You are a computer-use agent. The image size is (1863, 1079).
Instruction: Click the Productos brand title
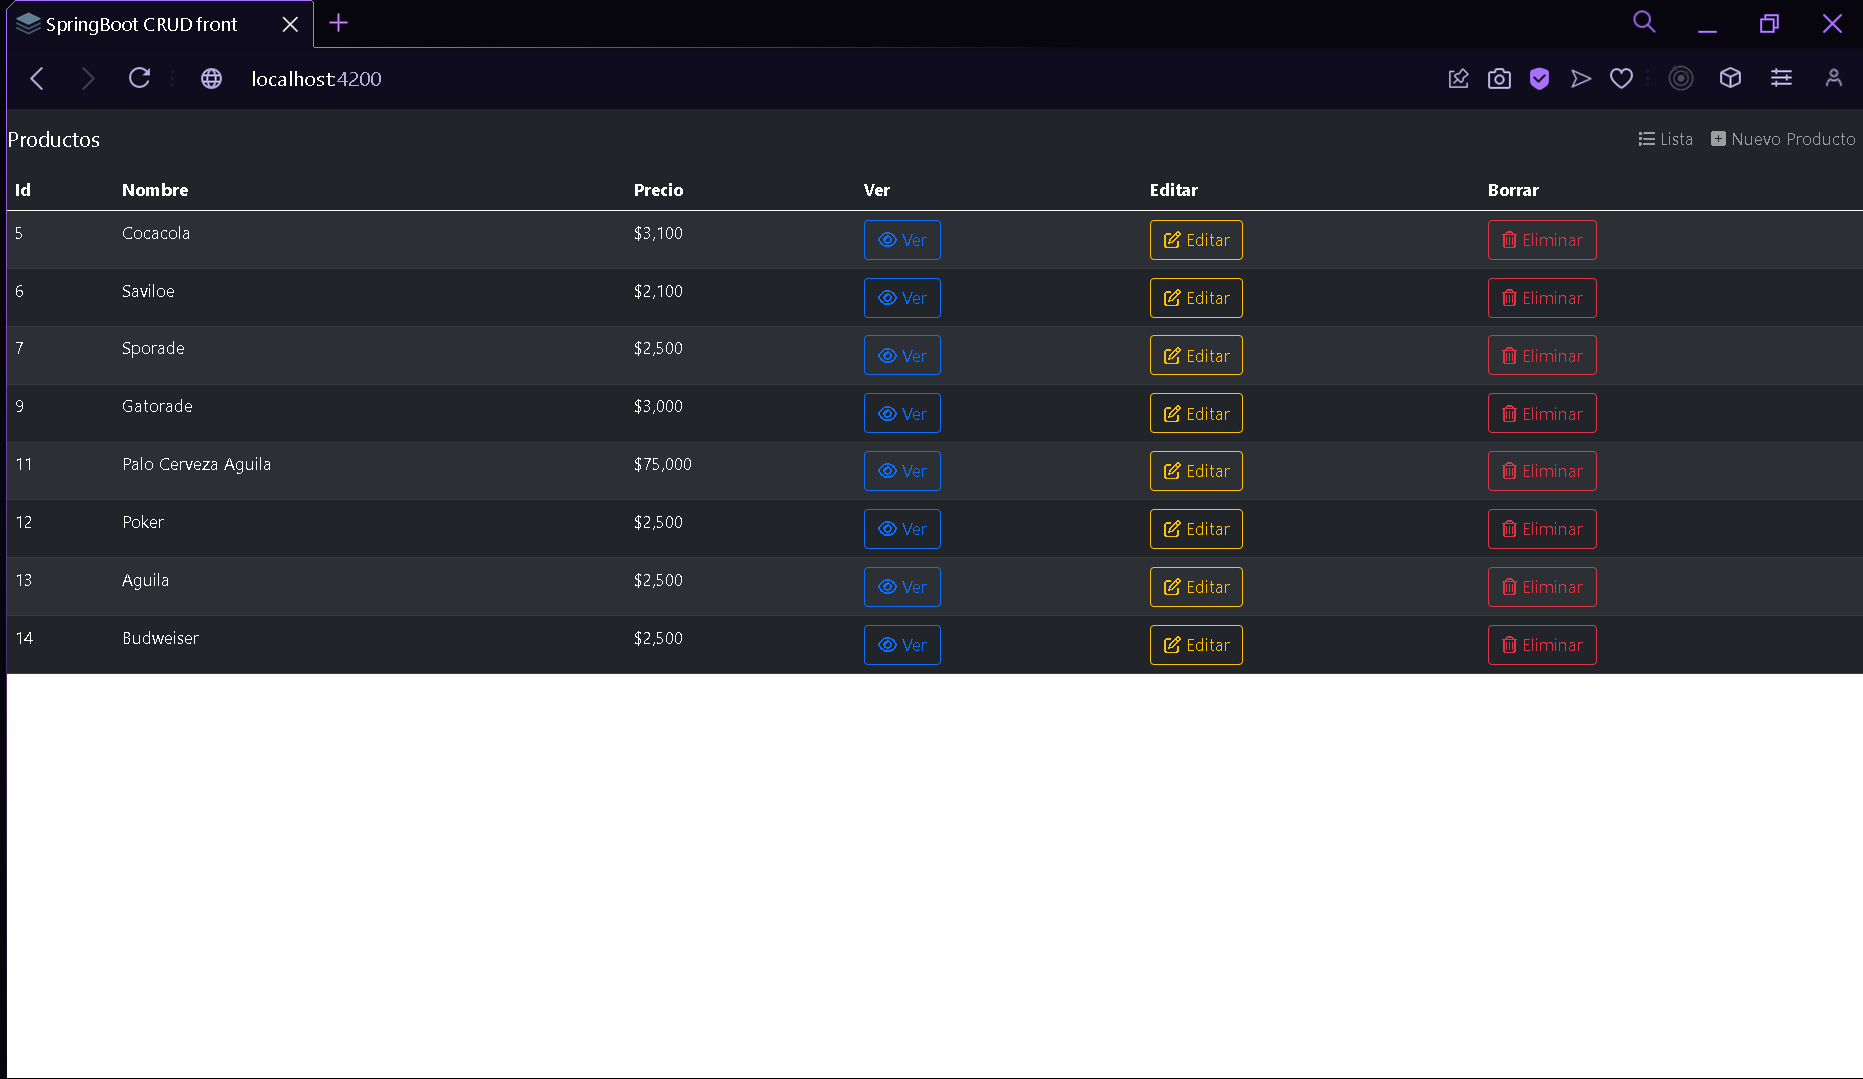pos(54,140)
